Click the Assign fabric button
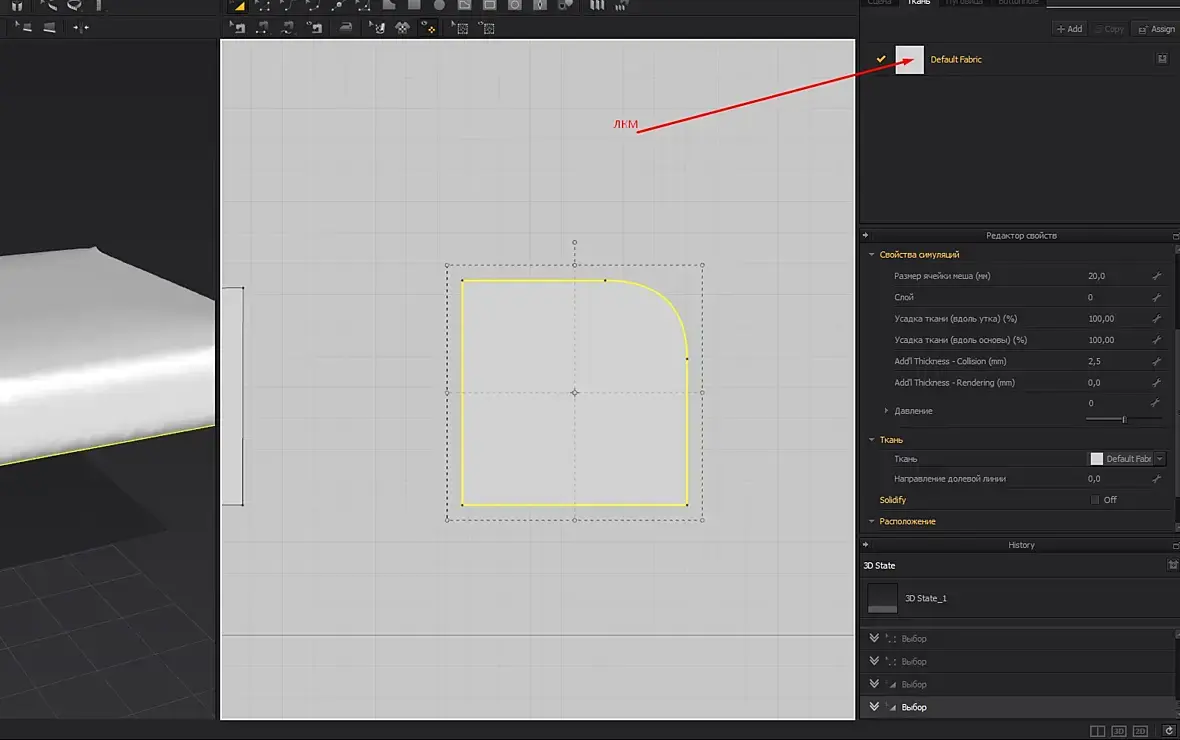1180x740 pixels. 1157,29
